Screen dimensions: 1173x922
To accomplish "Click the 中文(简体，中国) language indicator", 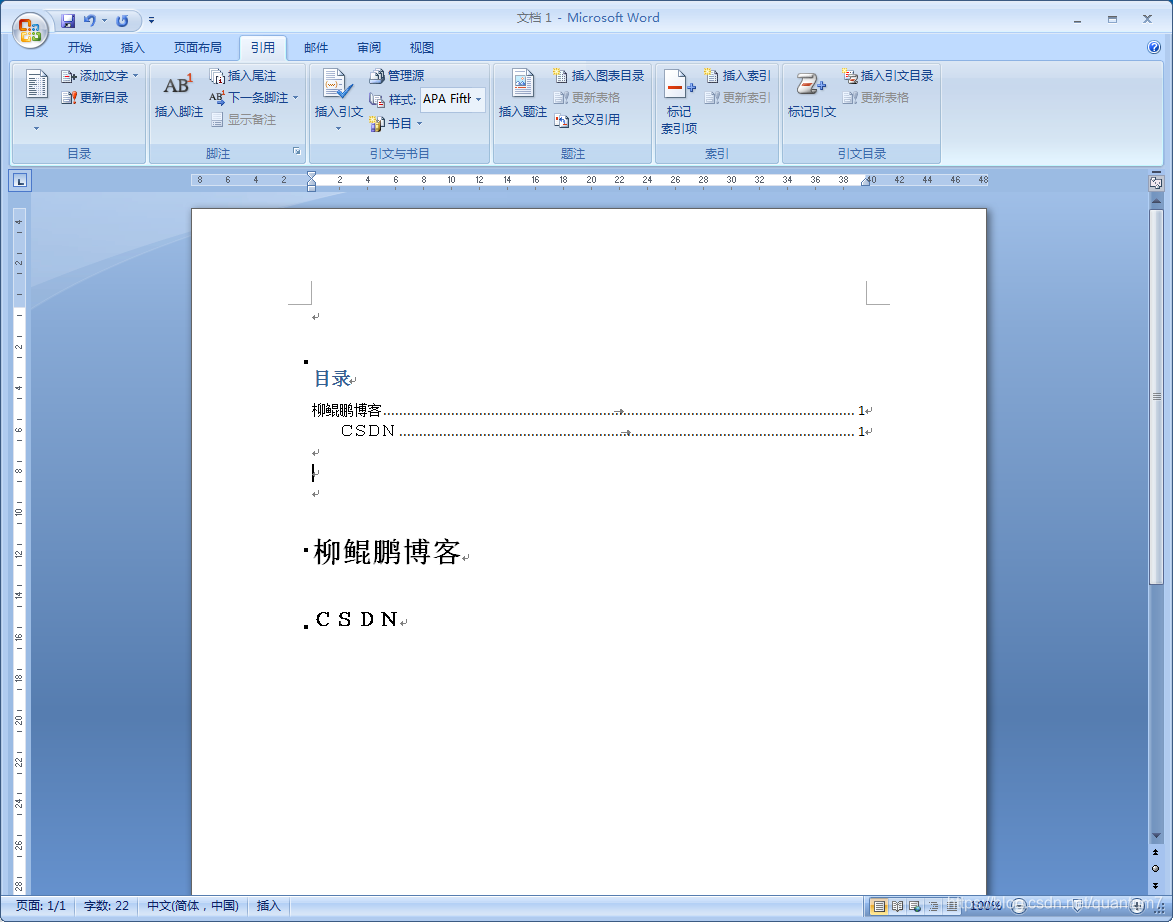I will [x=192, y=906].
